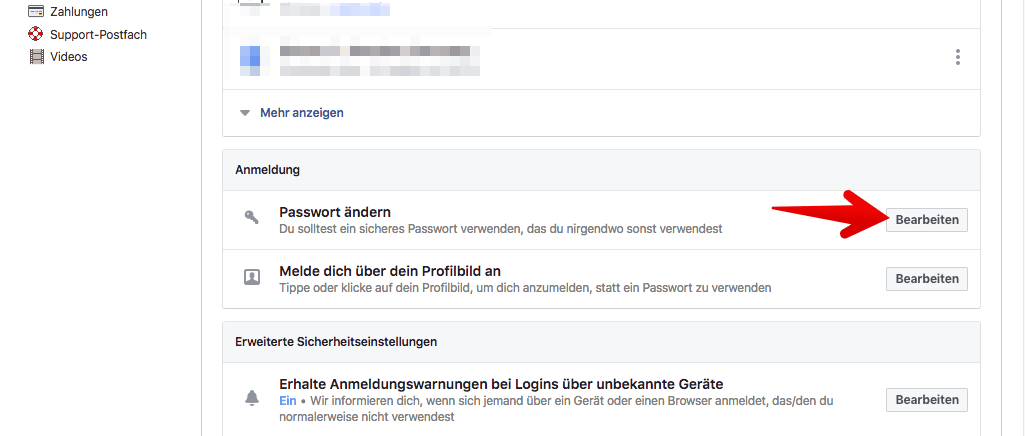Click the bell icon for Anmeldungswarnungen

(252, 397)
